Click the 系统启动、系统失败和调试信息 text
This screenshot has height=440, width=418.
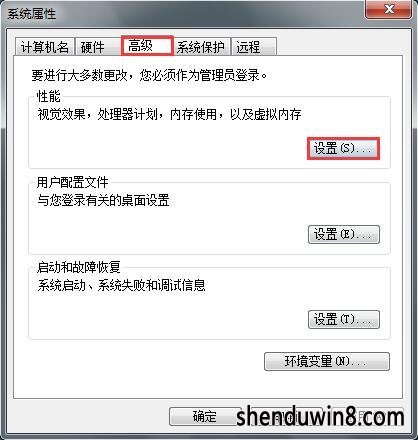(x=121, y=285)
